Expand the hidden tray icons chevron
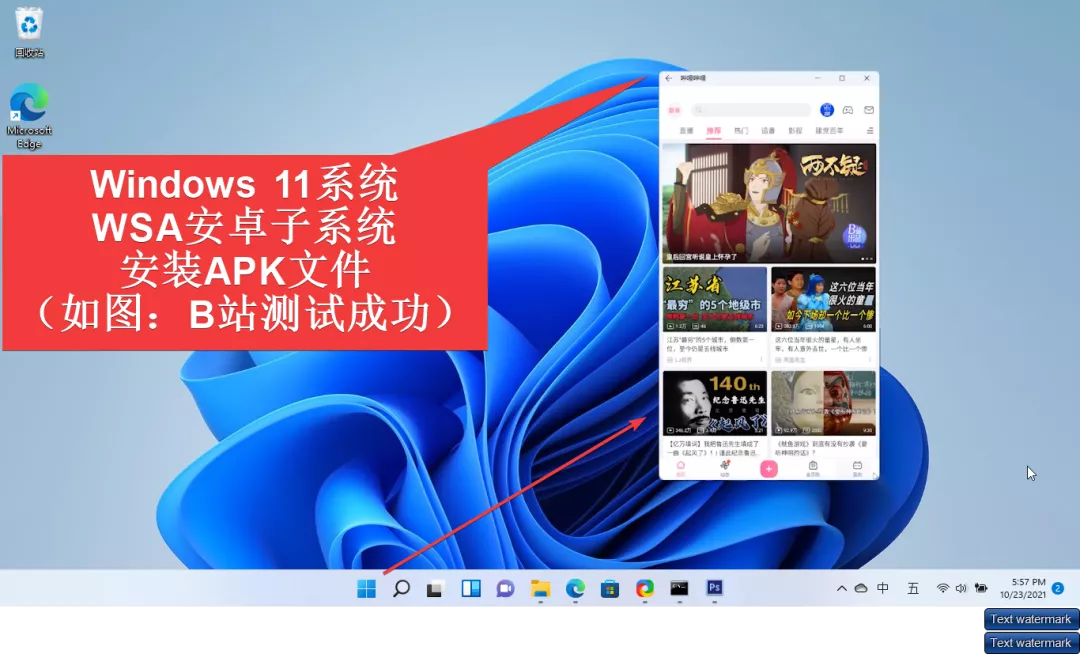Screen dimensions: 1080x654 pos(841,589)
